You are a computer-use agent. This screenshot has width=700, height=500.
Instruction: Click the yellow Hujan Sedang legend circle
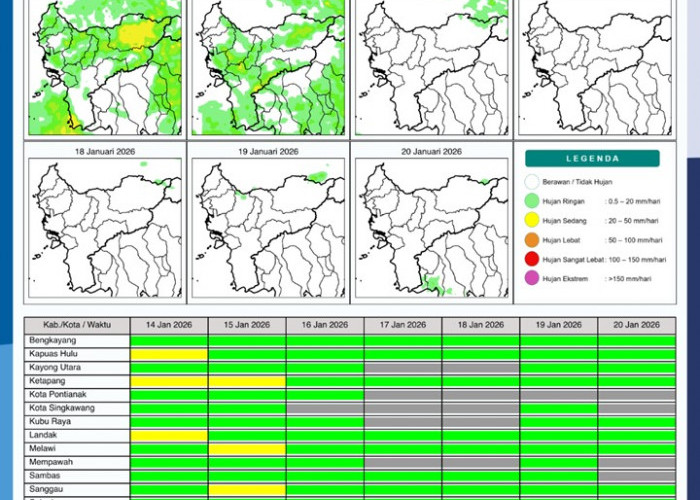pyautogui.click(x=531, y=220)
